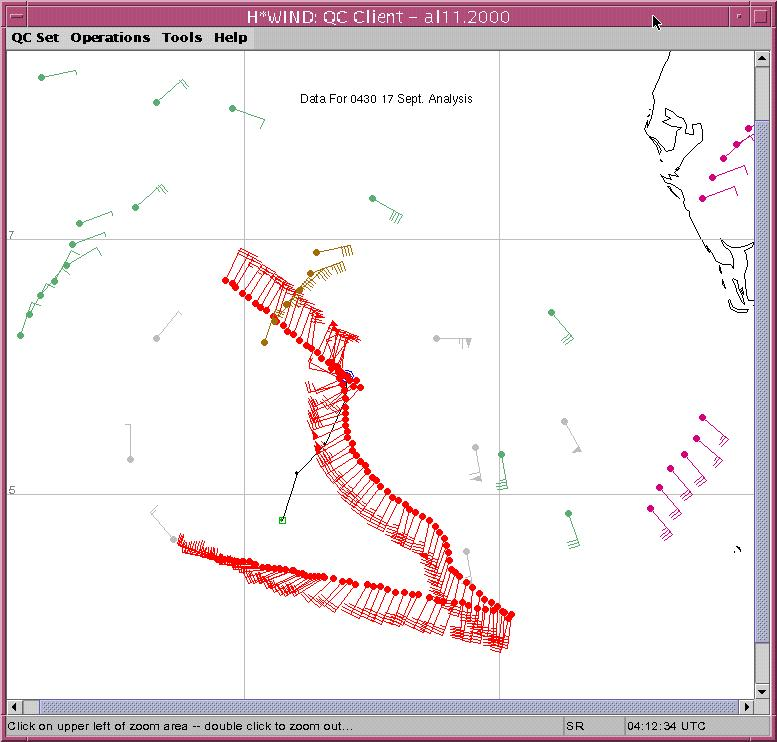Open the Operations menu
The image size is (777, 742).
coord(110,38)
